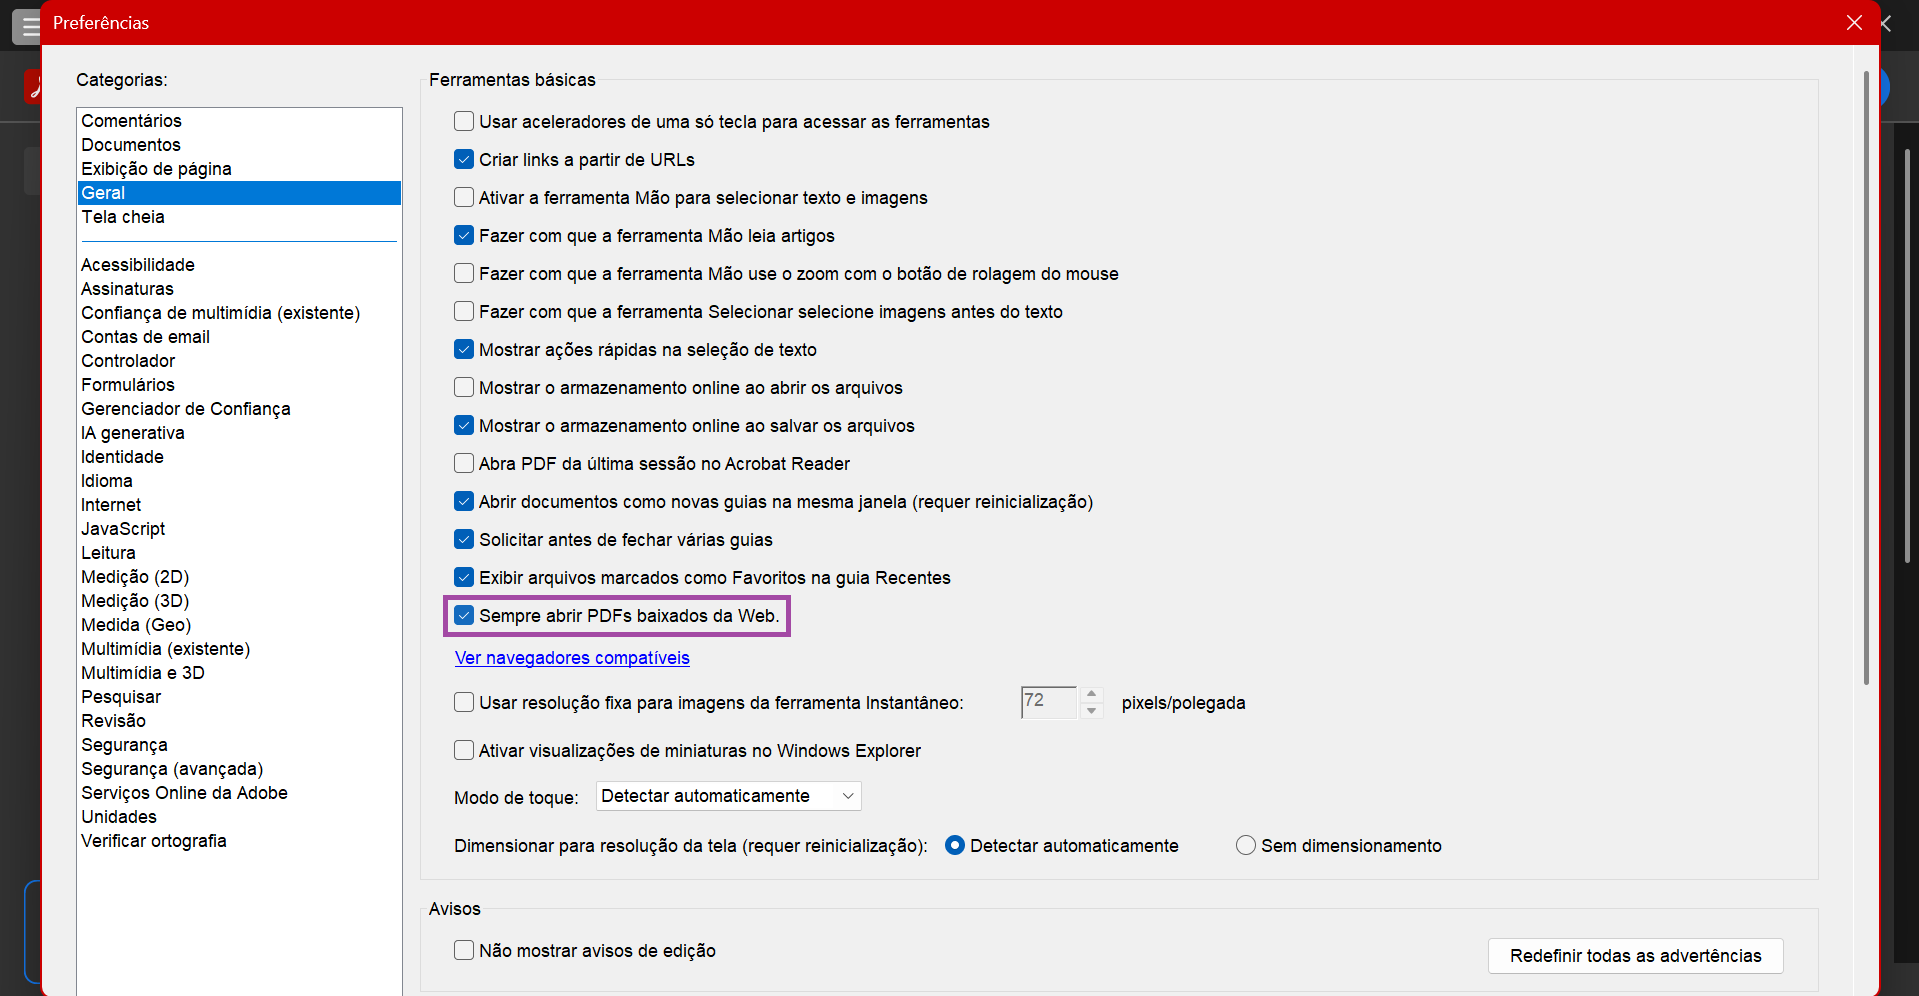Select Multimídia (existente) category
The image size is (1919, 996).
(239, 649)
